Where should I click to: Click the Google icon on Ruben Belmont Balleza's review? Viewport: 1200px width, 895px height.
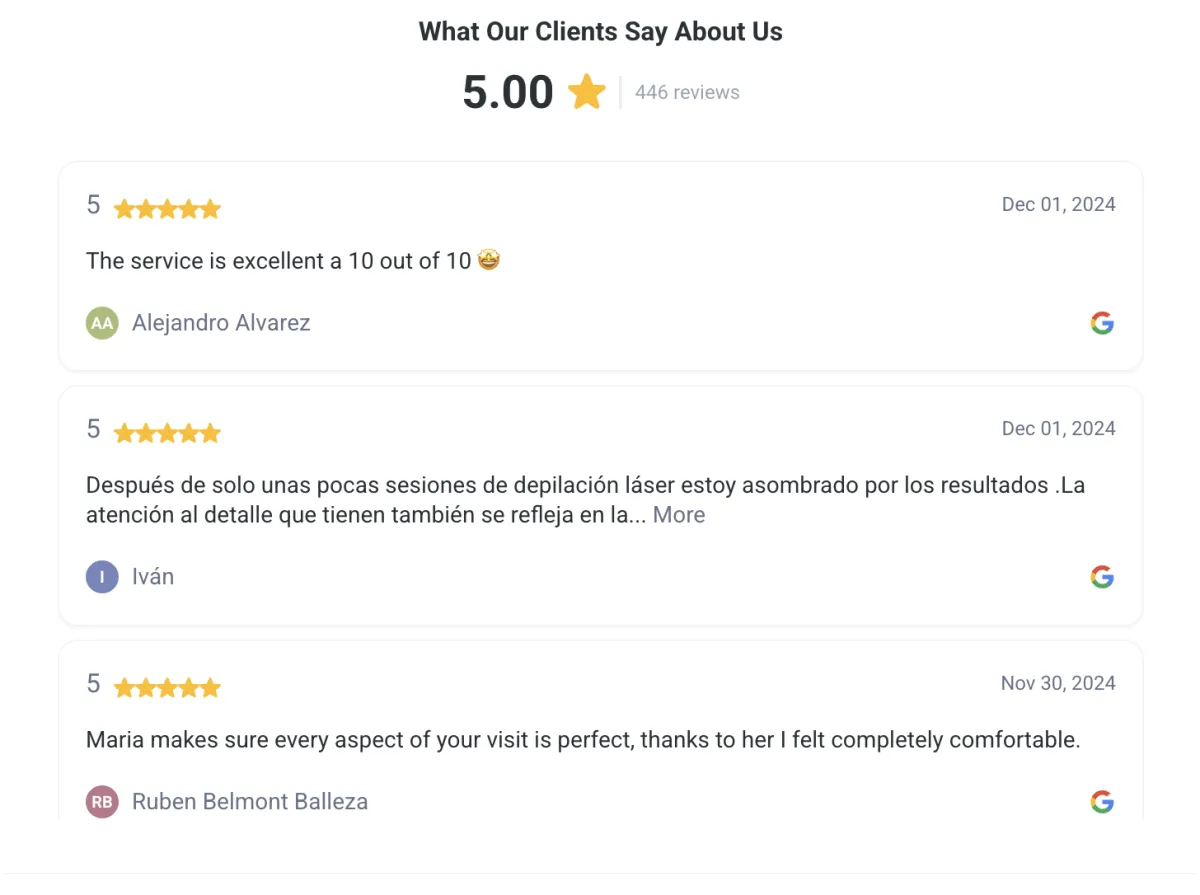coord(1102,802)
